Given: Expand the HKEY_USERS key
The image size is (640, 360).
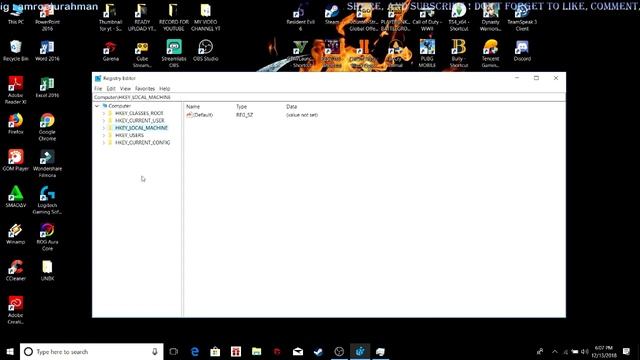Looking at the screenshot, I should click(104, 136).
